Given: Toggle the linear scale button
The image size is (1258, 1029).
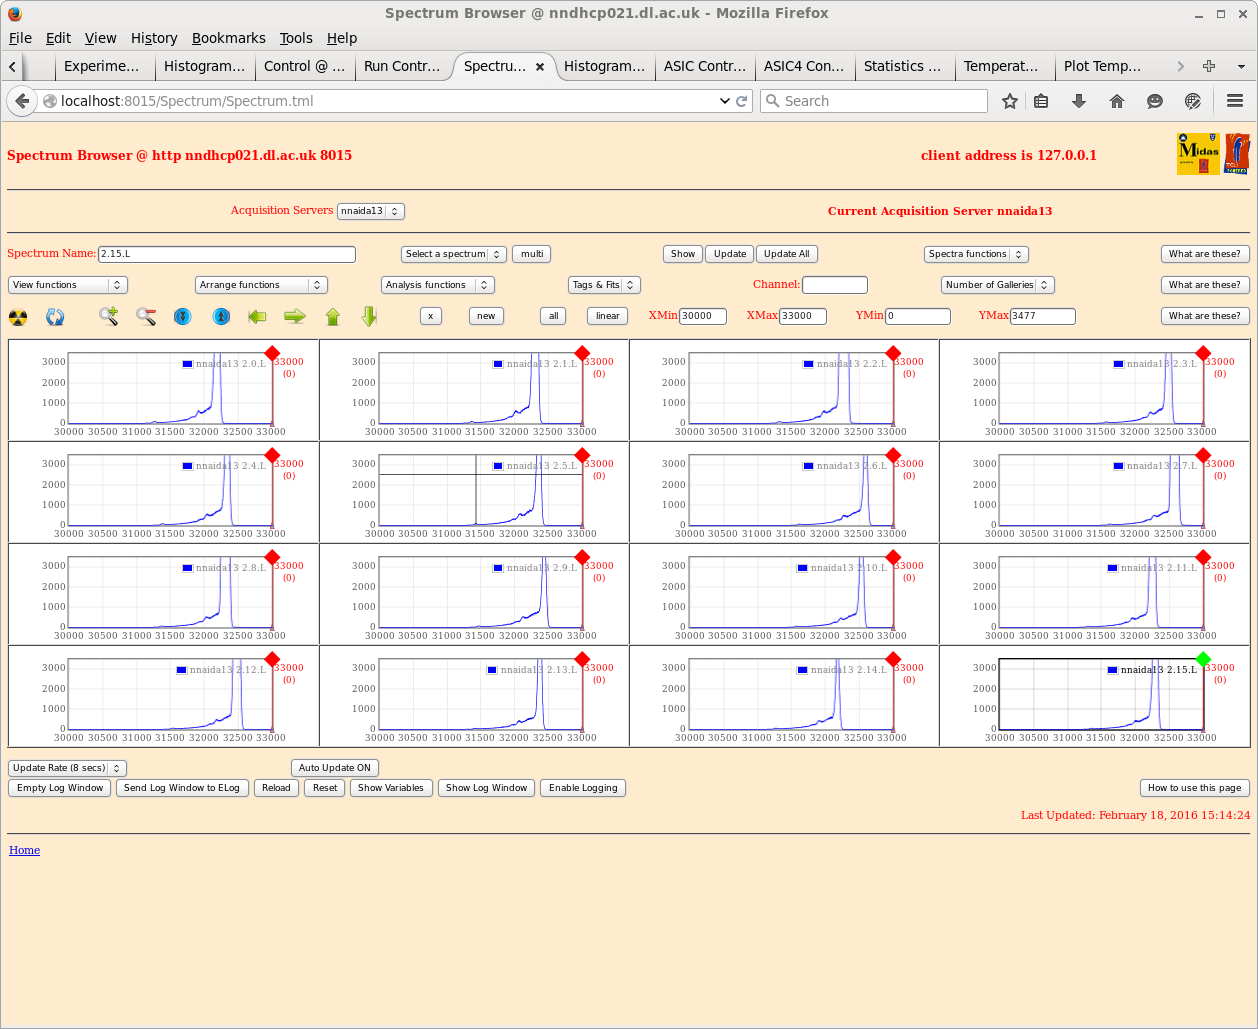Looking at the screenshot, I should click(607, 316).
